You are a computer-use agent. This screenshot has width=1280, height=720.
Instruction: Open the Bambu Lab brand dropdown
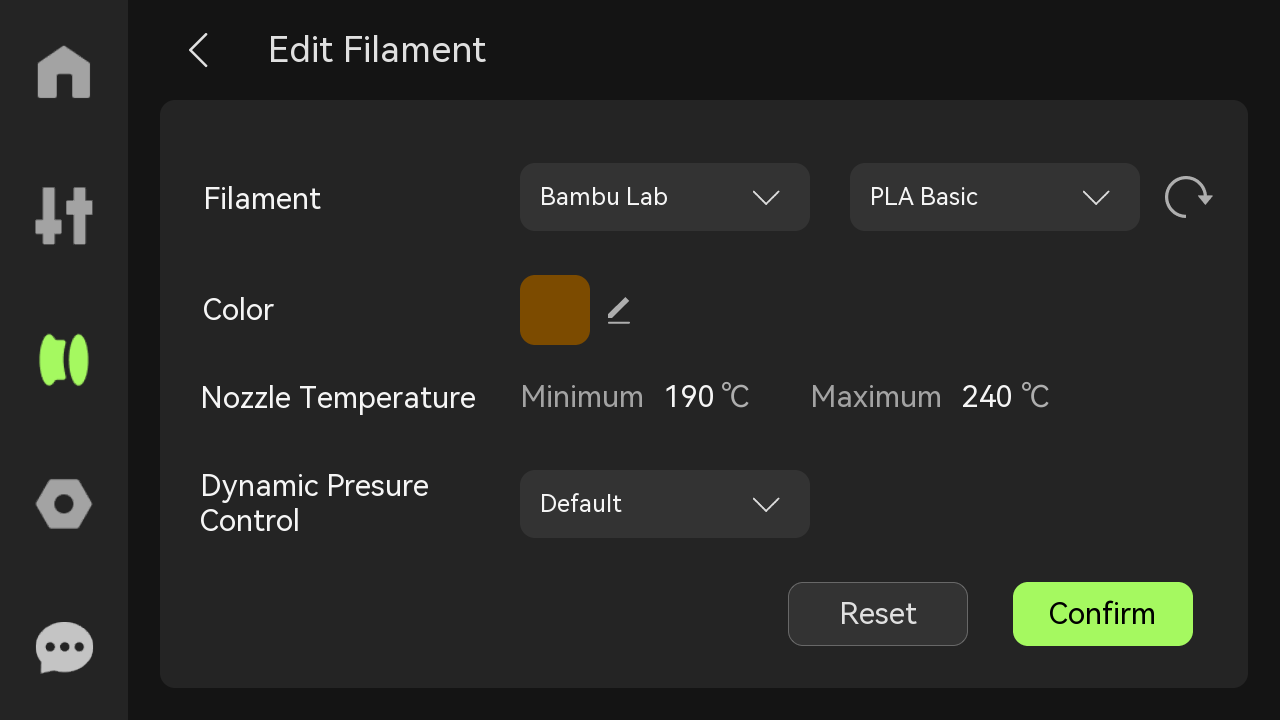[x=665, y=197]
